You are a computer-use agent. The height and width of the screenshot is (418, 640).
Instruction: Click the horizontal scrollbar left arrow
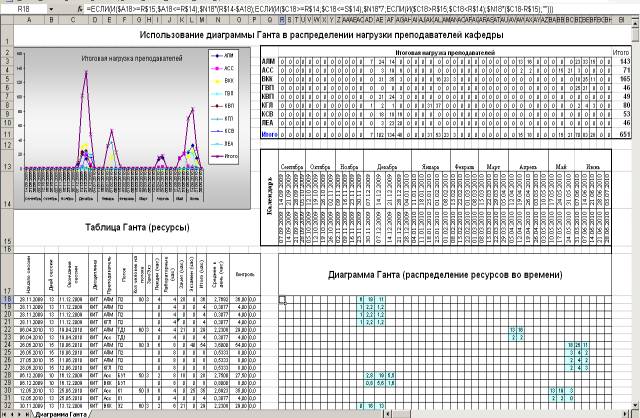[x=388, y=414]
